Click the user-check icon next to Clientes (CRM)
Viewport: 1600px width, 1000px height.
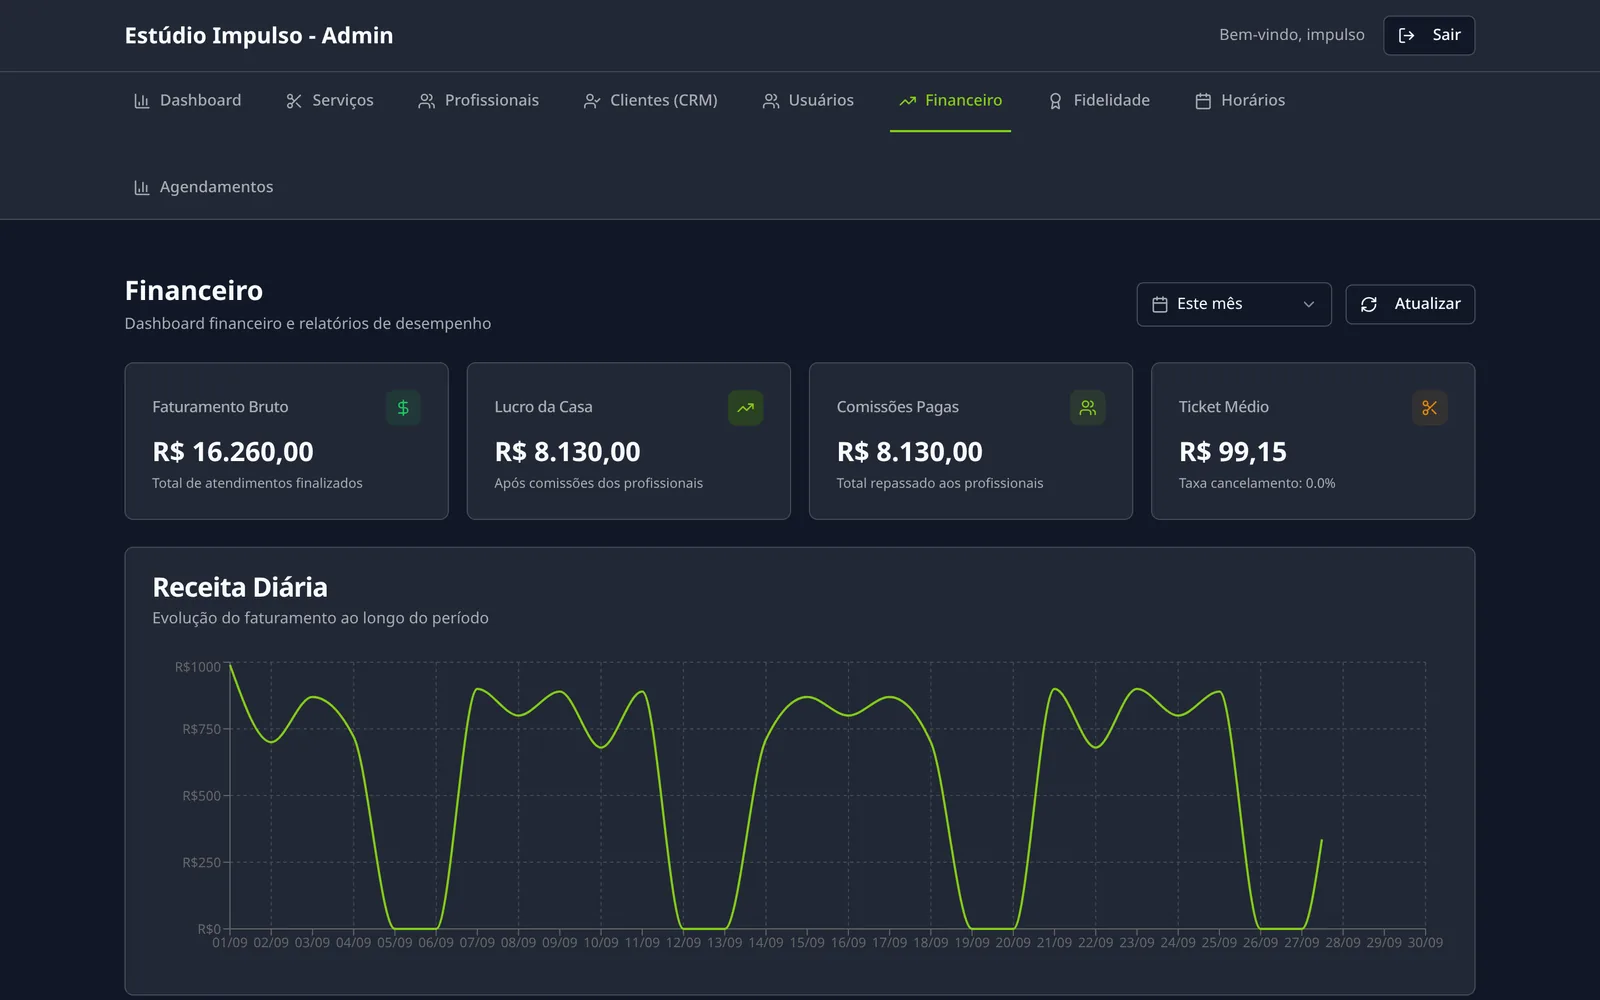pyautogui.click(x=592, y=101)
